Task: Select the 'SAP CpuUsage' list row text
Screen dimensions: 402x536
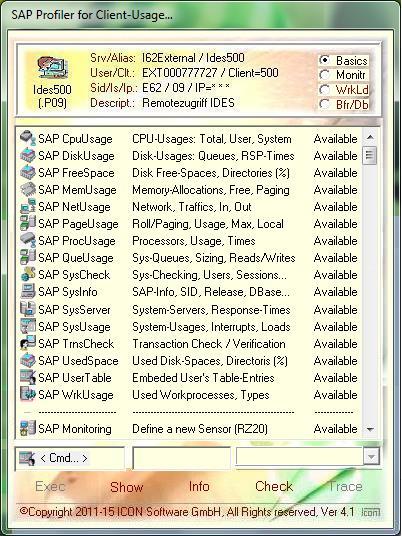Action: 75,139
